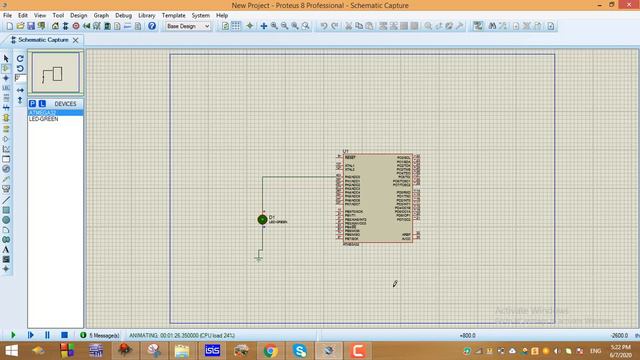Open the Tool menu
This screenshot has height=360, width=640.
58,16
